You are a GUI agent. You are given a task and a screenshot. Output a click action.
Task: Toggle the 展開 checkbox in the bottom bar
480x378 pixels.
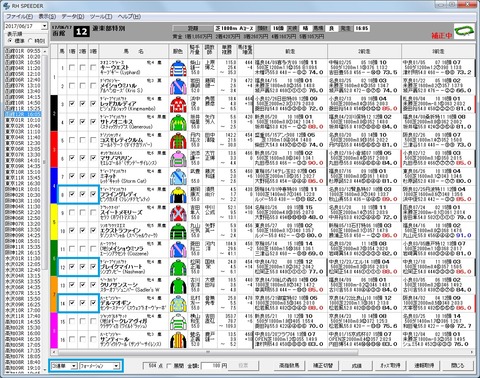[x=169, y=366]
